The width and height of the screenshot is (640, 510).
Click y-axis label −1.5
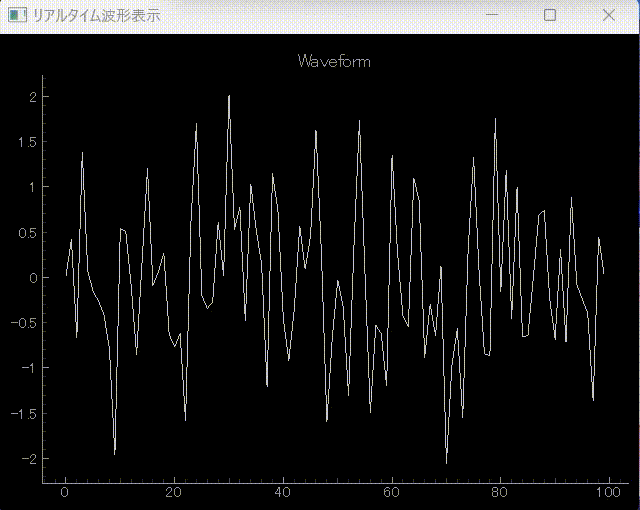click(x=24, y=414)
